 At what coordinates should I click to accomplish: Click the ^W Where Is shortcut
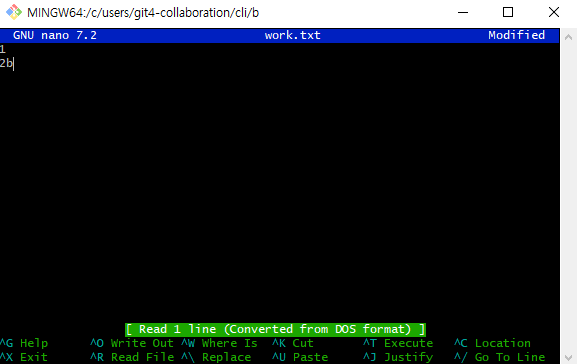click(219, 343)
